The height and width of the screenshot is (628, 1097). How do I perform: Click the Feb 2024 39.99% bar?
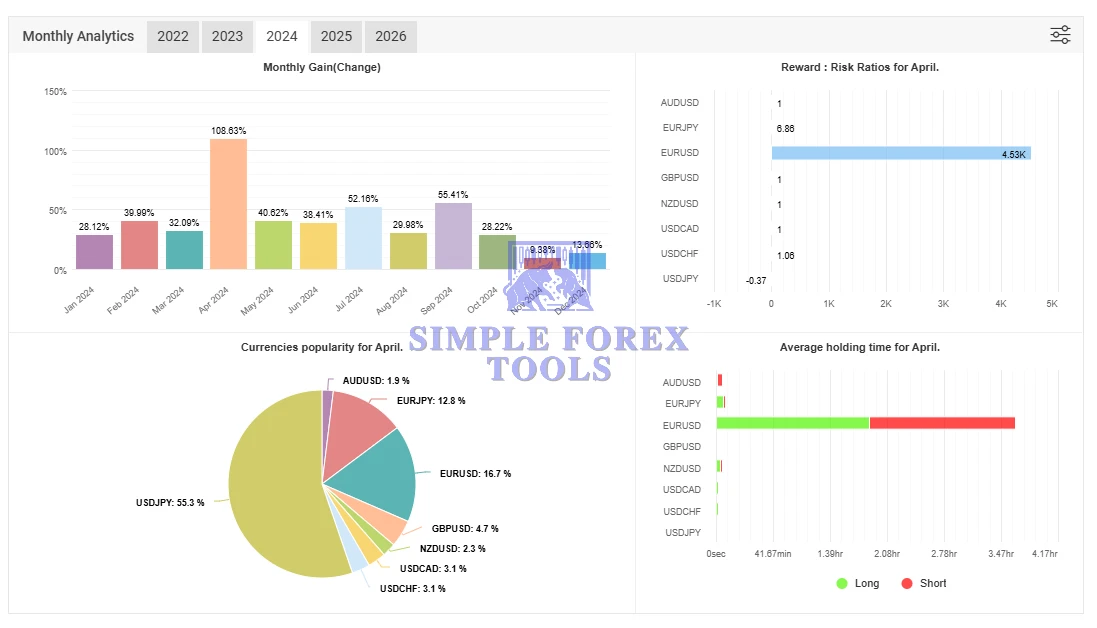click(x=139, y=245)
